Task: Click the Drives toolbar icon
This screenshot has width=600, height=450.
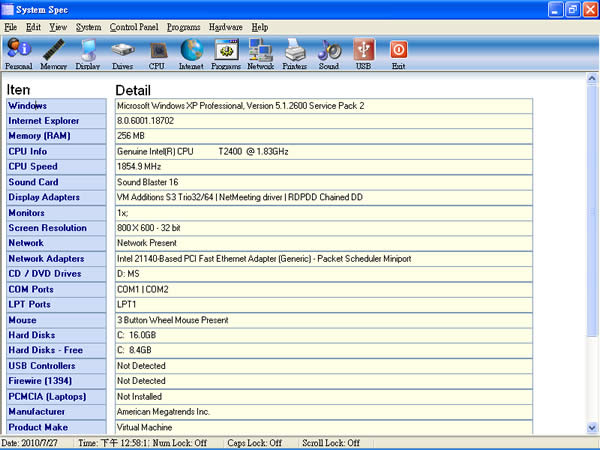Action: 122,54
